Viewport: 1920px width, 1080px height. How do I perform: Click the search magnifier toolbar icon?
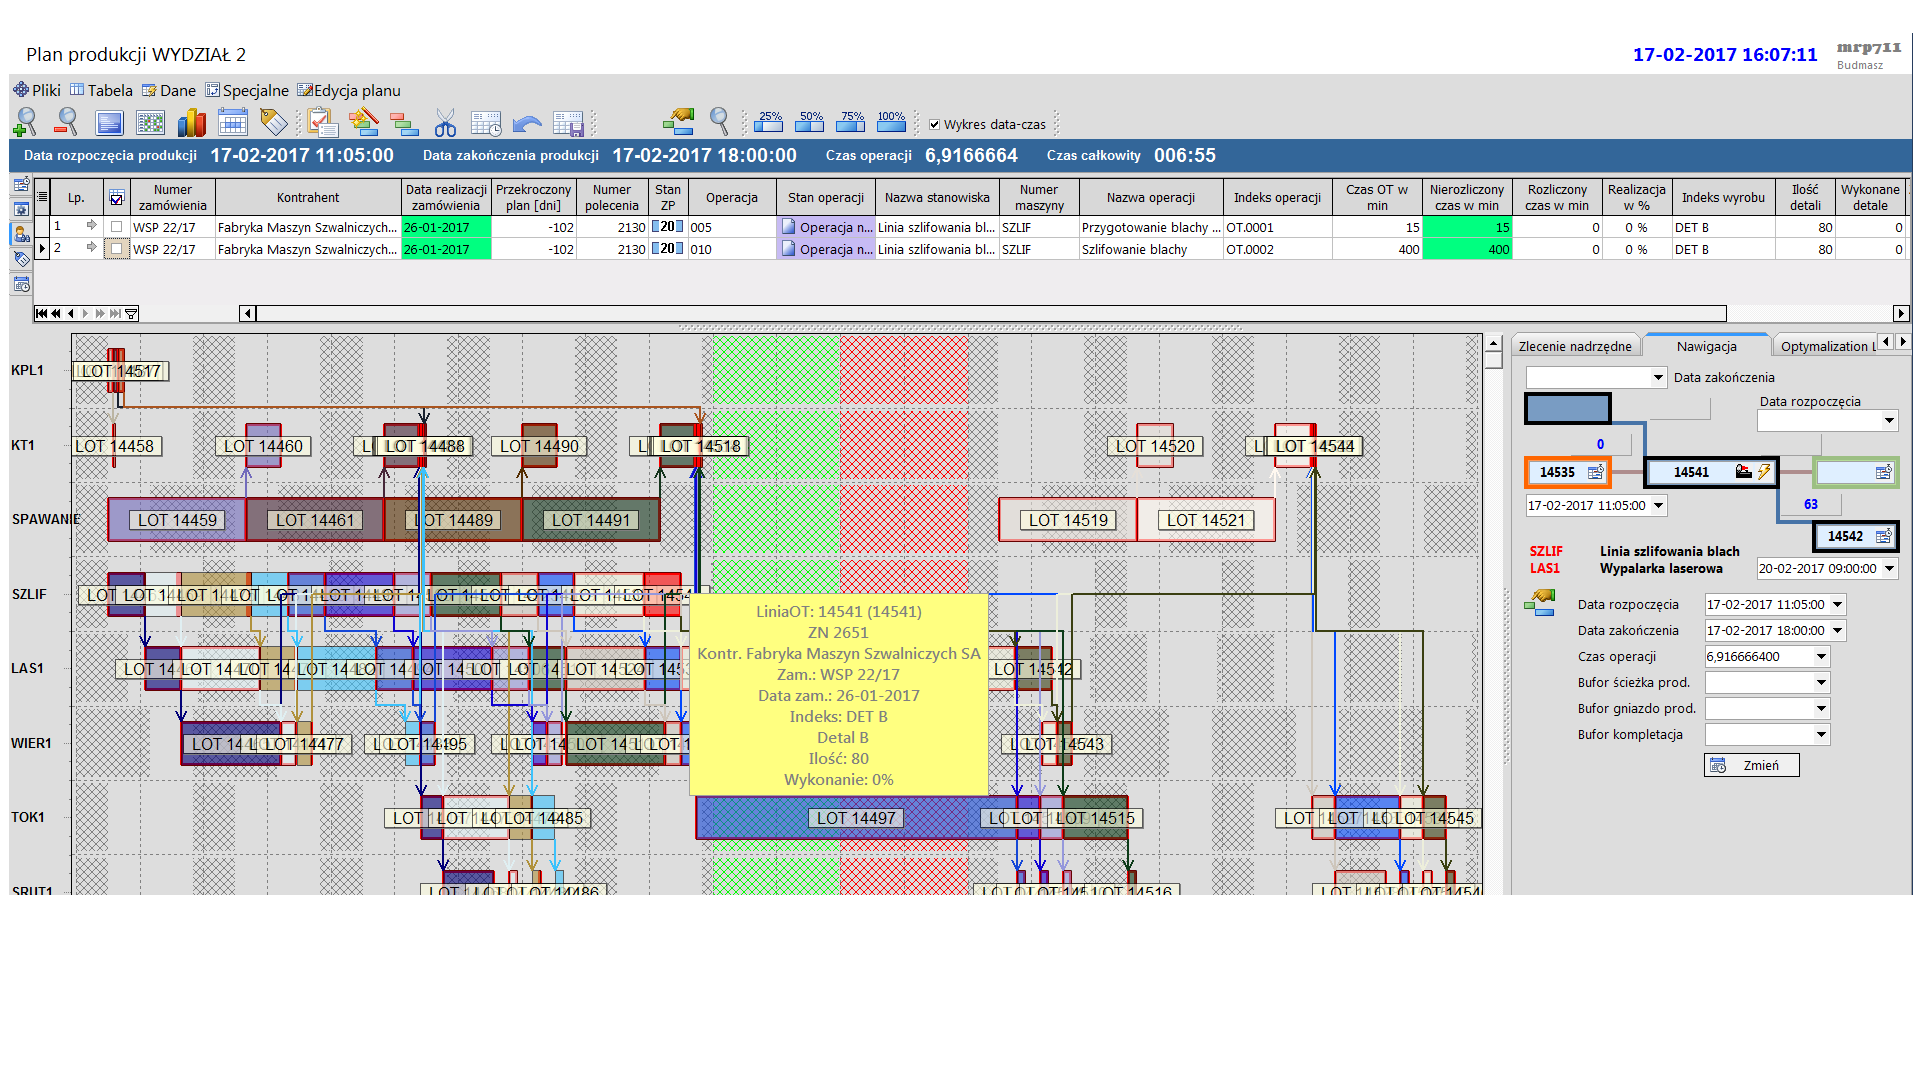pyautogui.click(x=719, y=122)
